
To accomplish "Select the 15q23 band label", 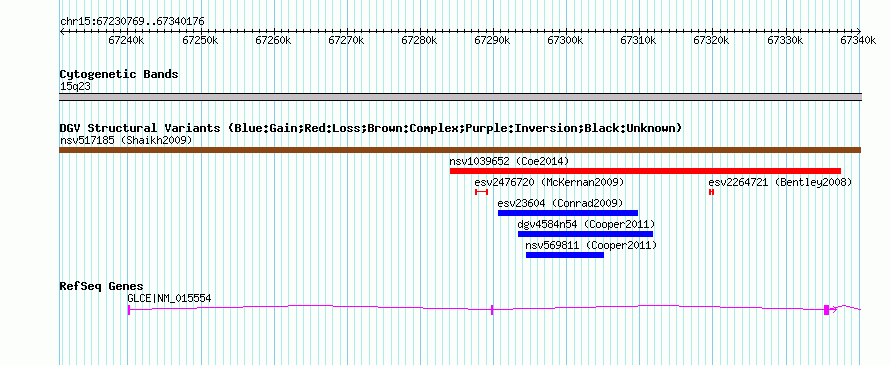I will 75,87.
